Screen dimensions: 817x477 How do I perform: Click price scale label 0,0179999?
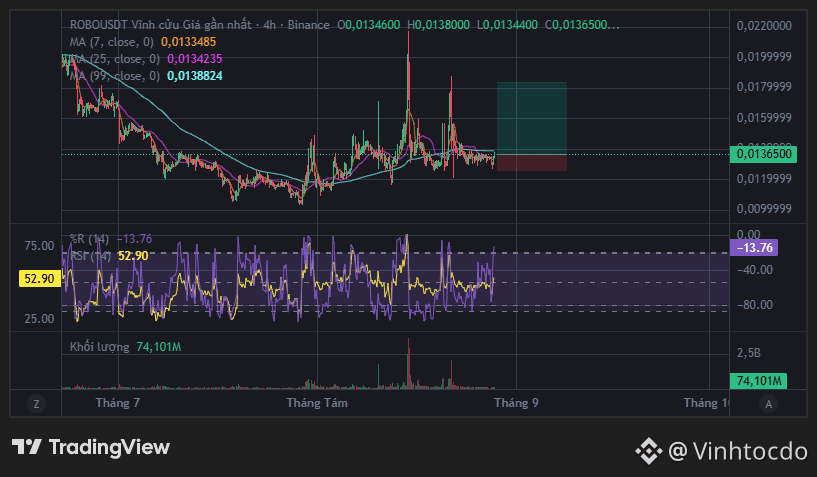tap(764, 87)
